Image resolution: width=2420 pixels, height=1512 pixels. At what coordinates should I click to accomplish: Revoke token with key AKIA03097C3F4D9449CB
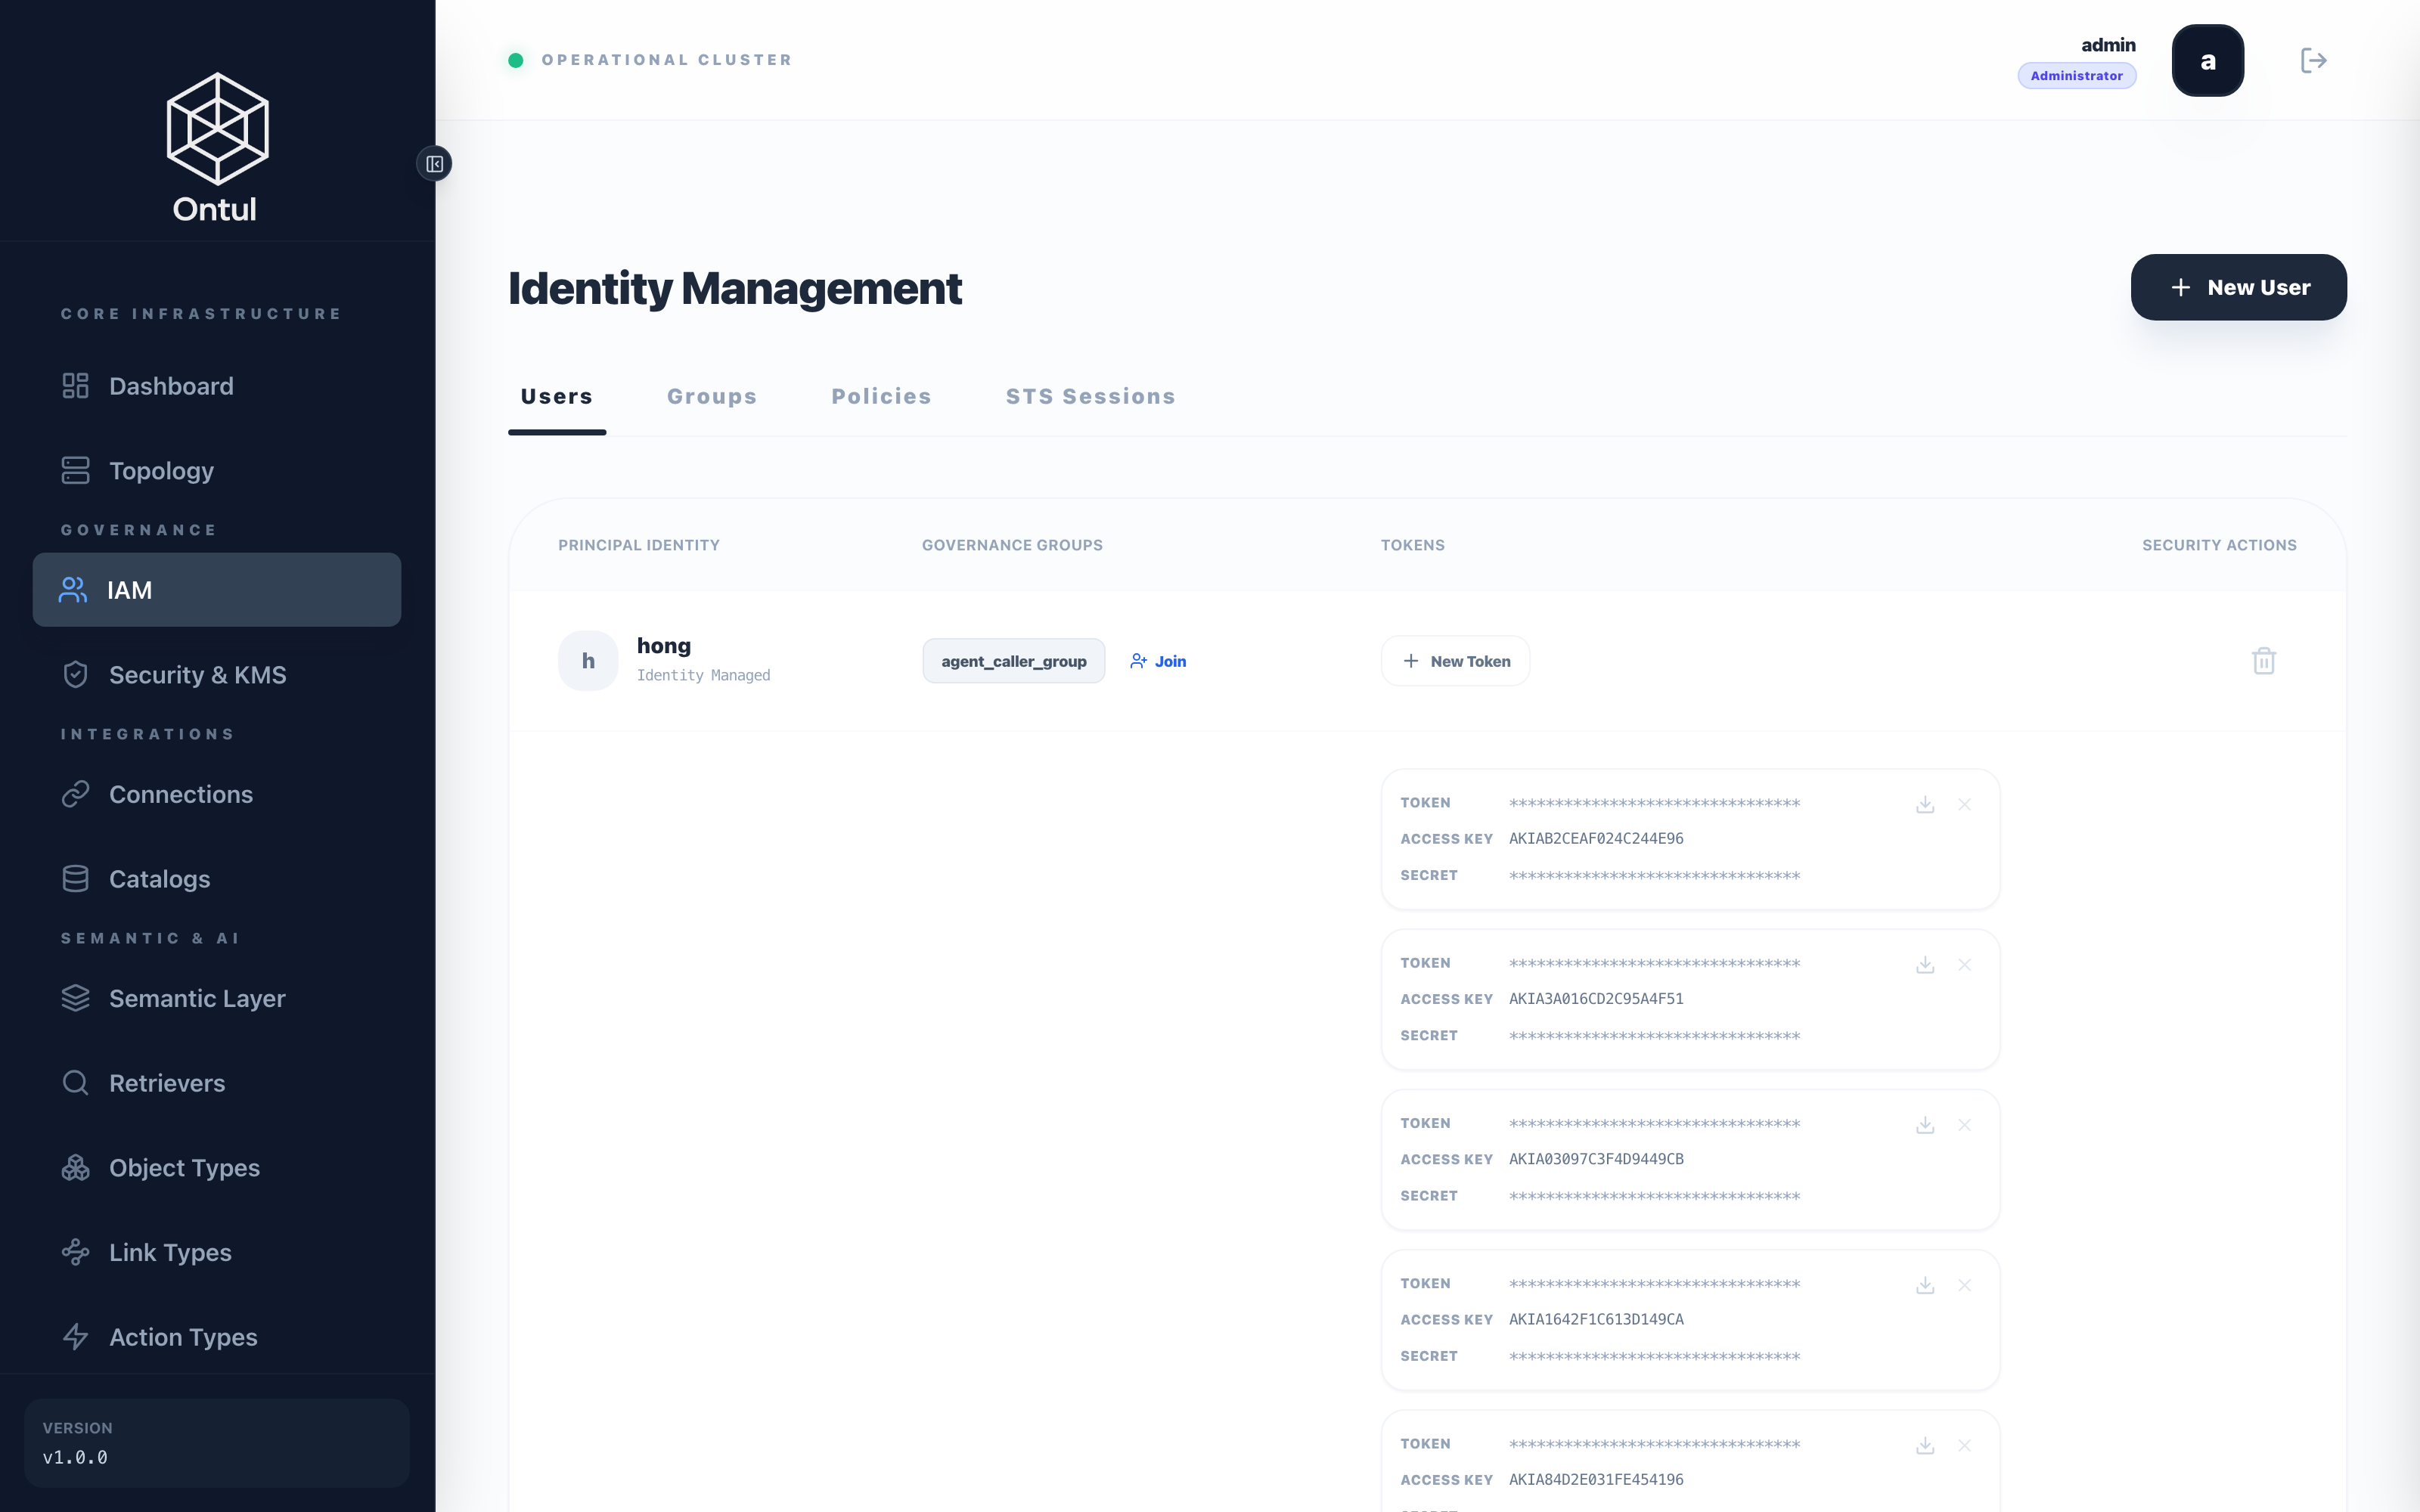(1964, 1125)
